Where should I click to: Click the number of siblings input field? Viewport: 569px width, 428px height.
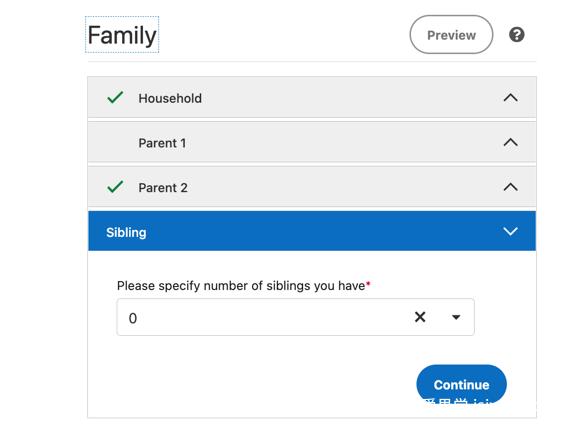(x=295, y=317)
